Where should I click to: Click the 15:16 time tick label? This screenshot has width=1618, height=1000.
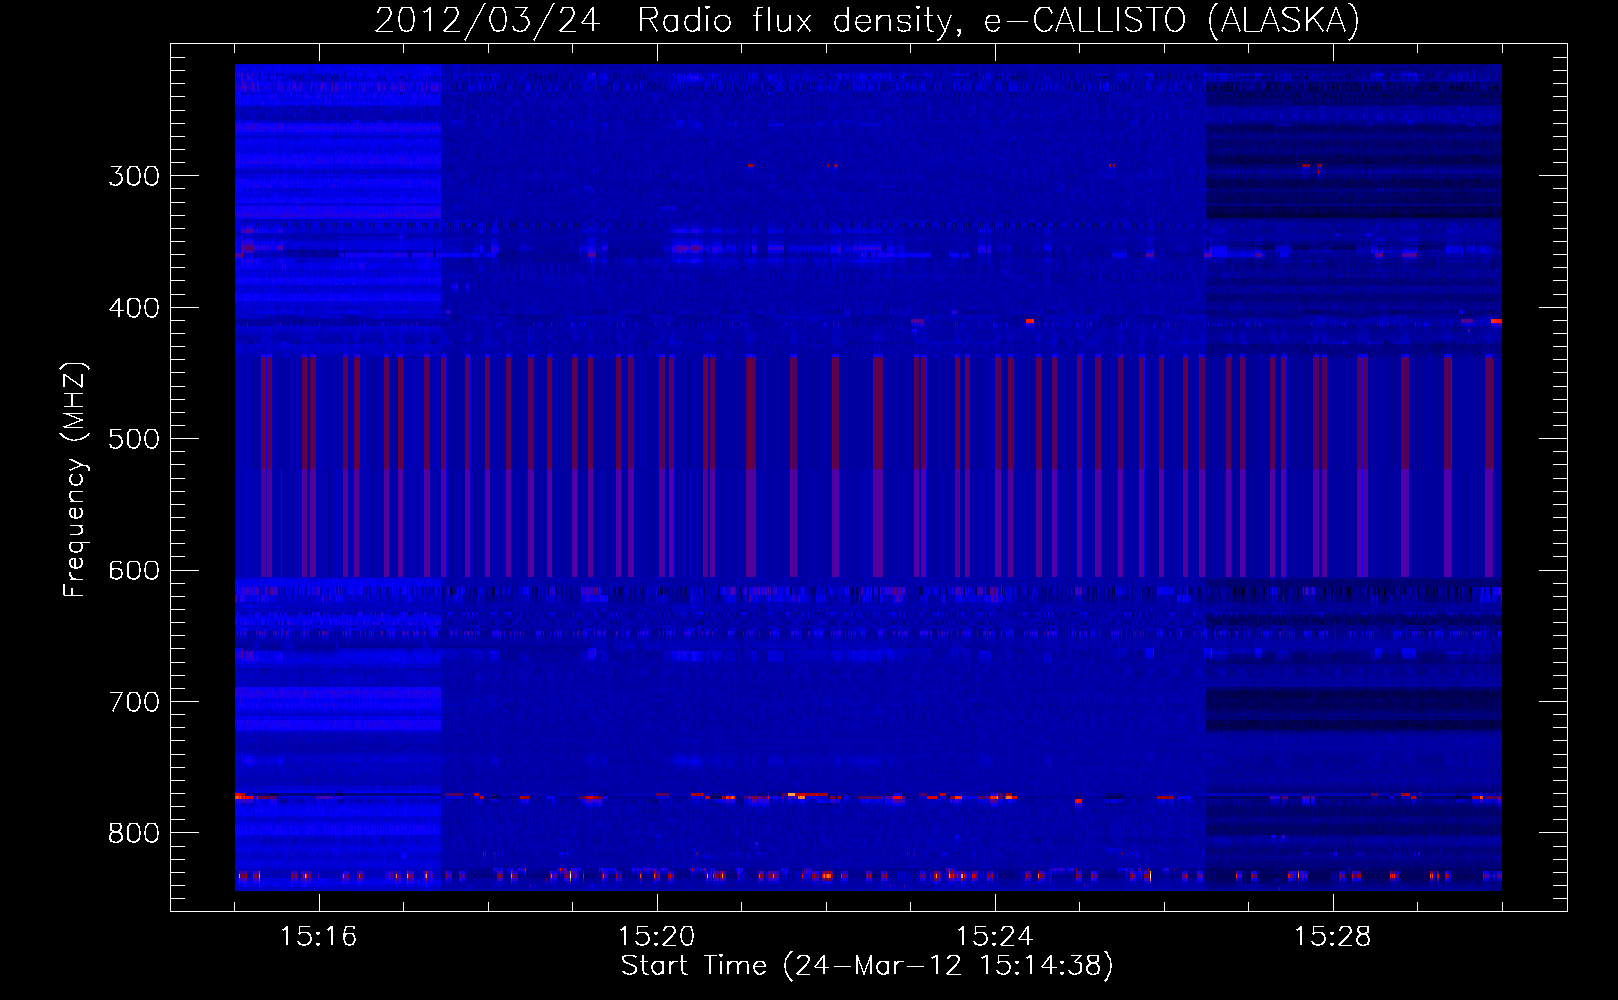click(319, 937)
